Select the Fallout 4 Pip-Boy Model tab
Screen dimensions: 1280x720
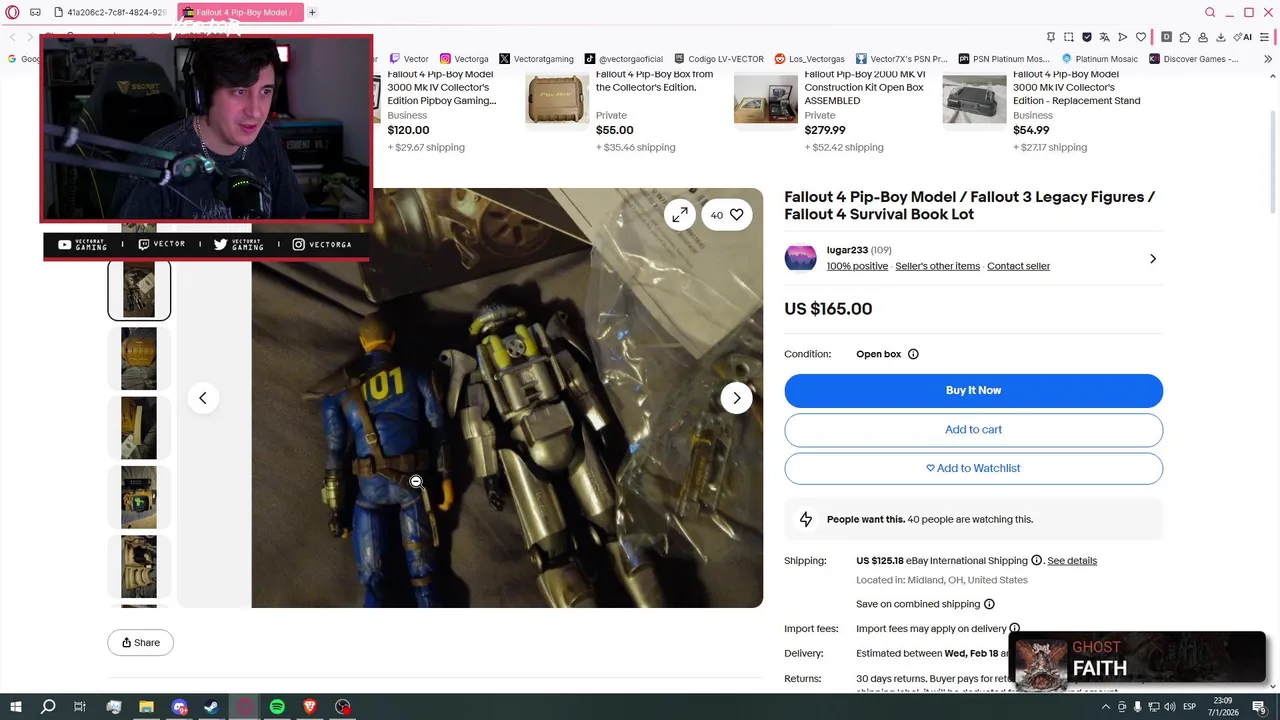point(240,12)
